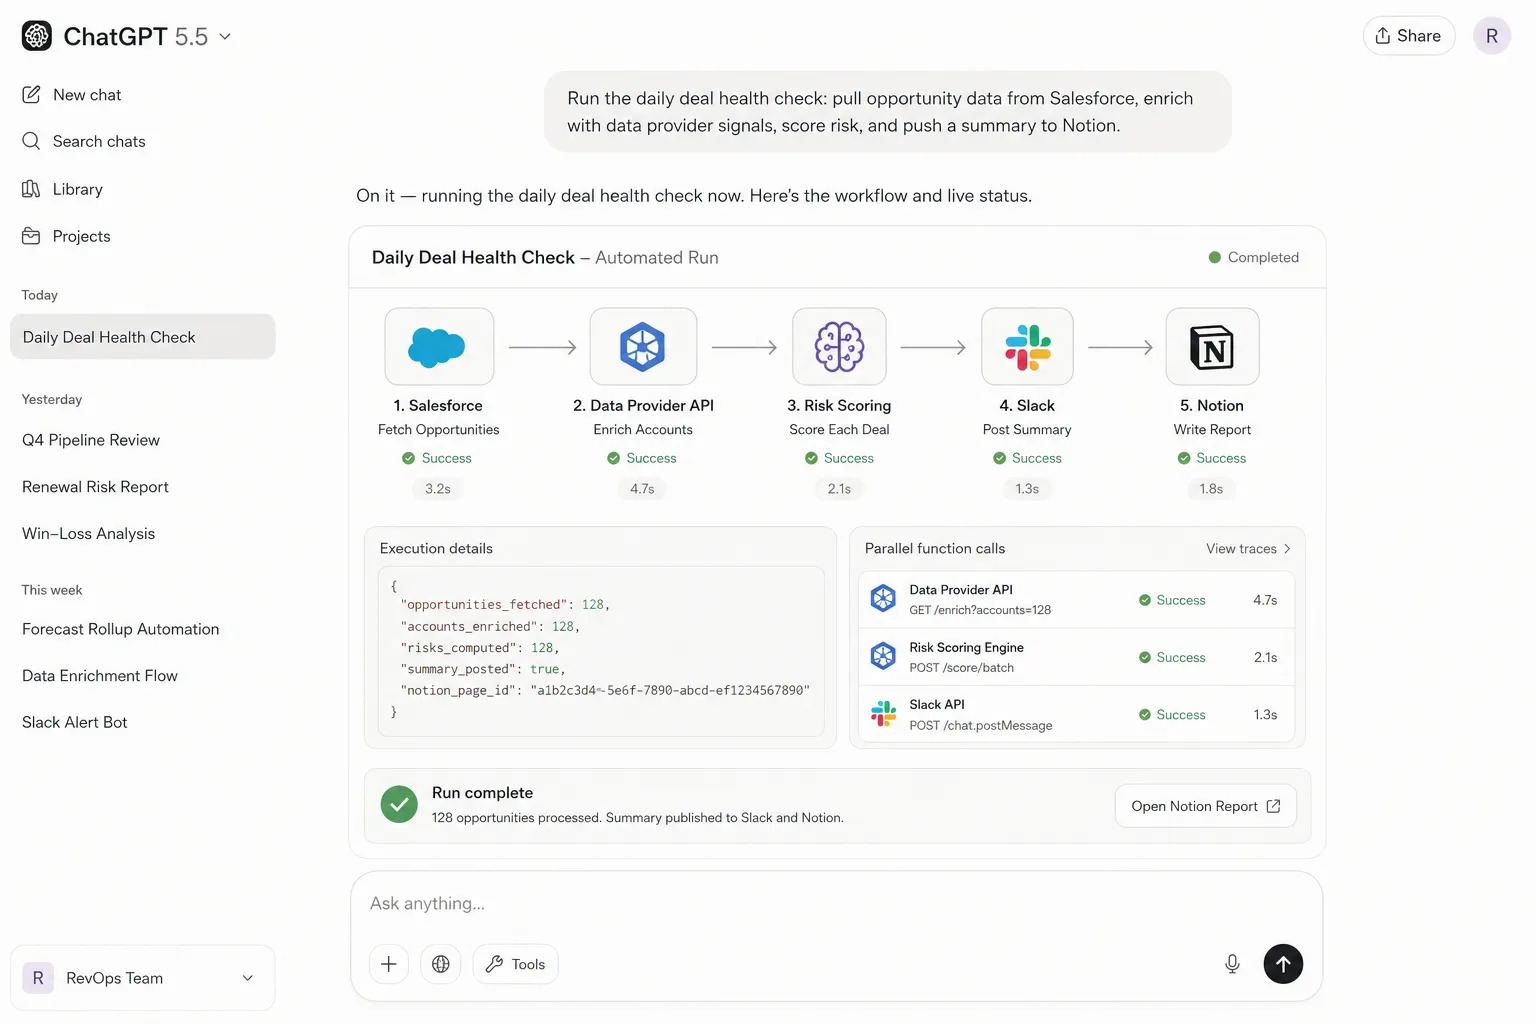The image size is (1536, 1024).
Task: Click the Notion workflow step icon
Action: 1212,347
